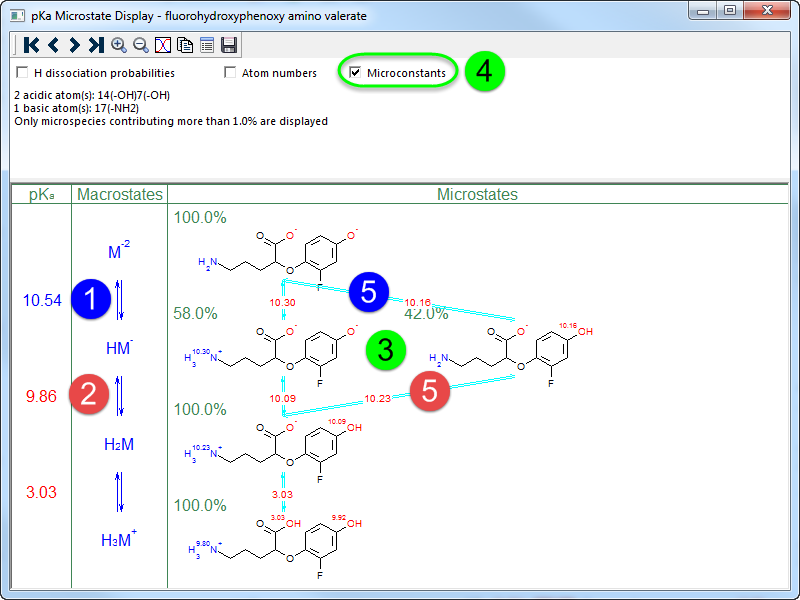Save with the floppy disk icon
The width and height of the screenshot is (800, 600).
(x=229, y=45)
